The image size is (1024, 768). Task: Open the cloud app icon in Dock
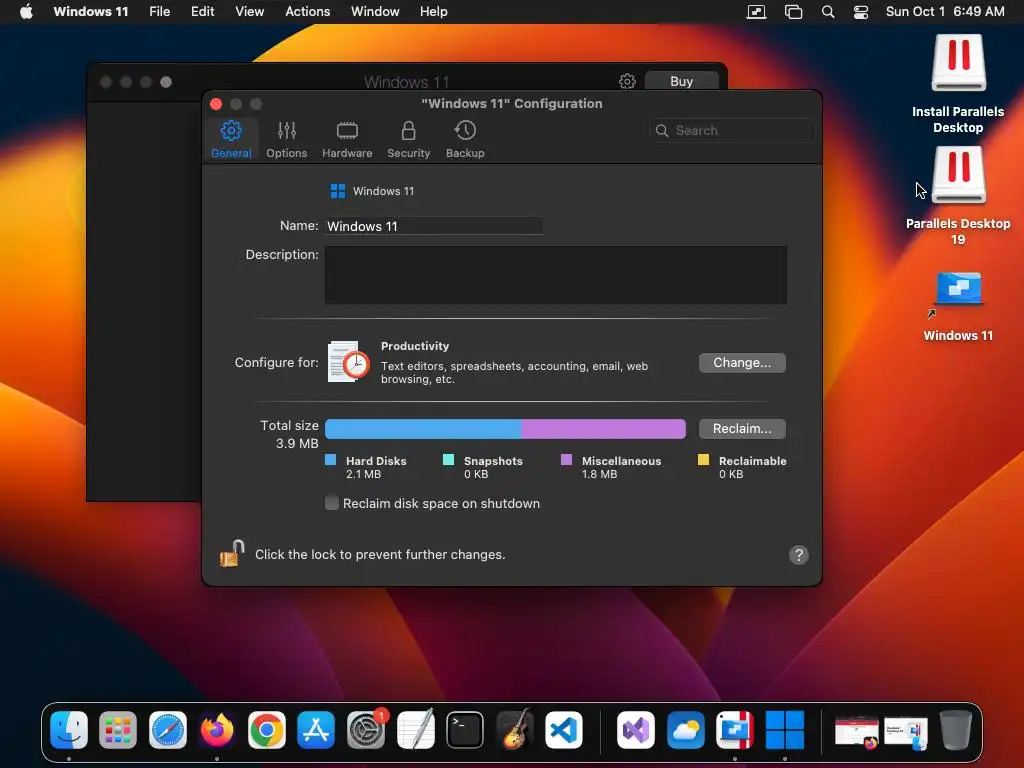685,729
